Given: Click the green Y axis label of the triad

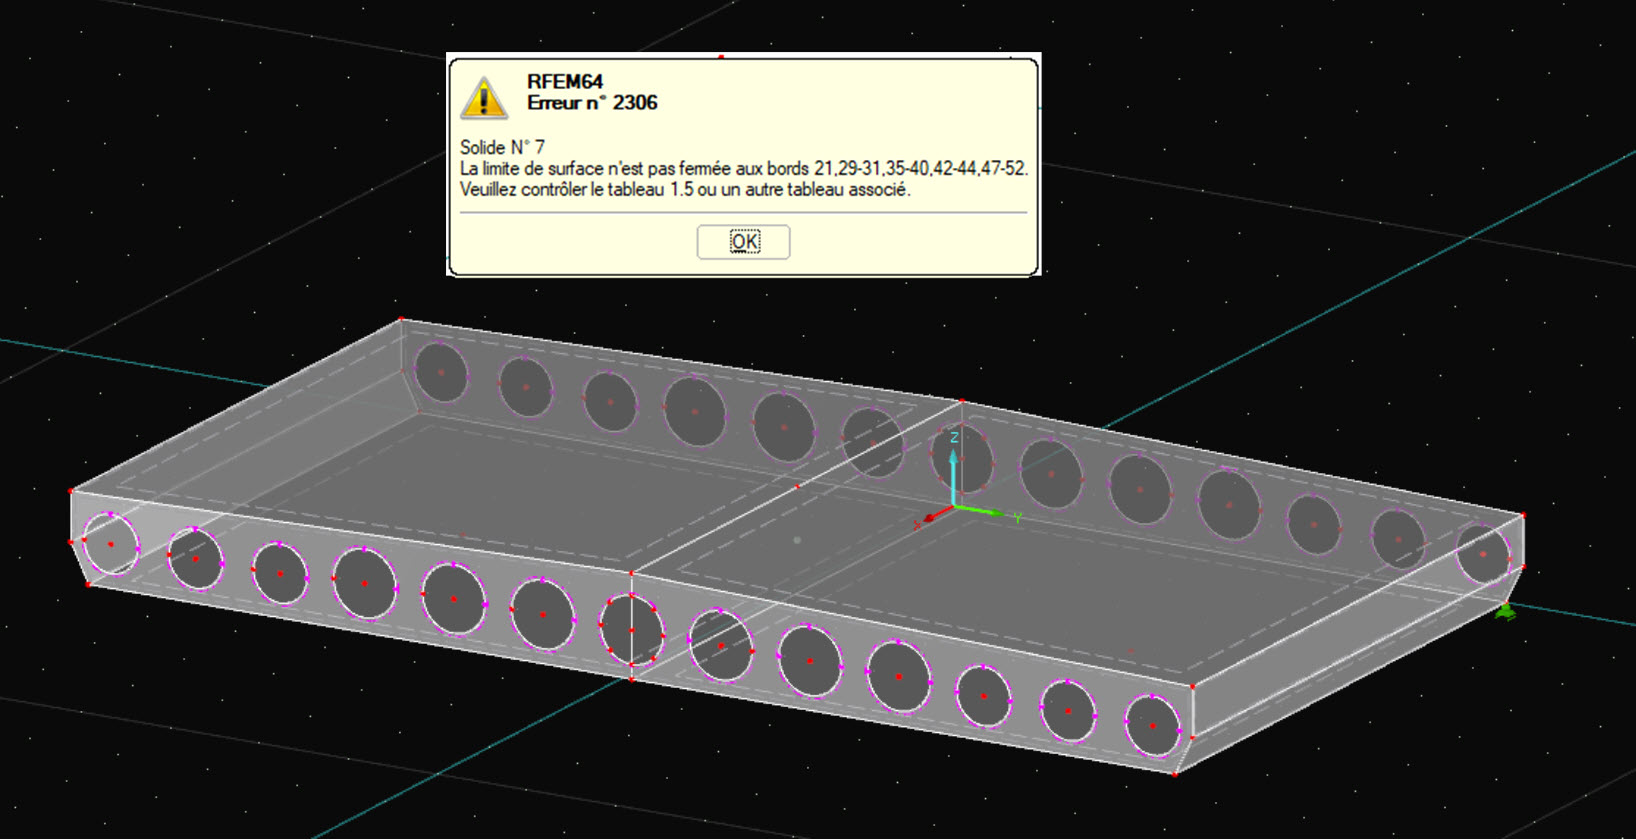Looking at the screenshot, I should pyautogui.click(x=1017, y=518).
